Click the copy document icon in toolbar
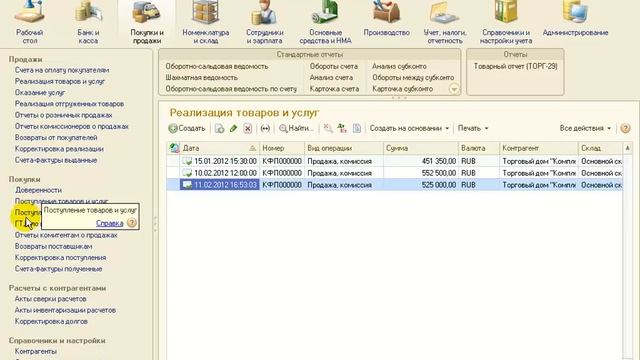The image size is (640, 360). [x=220, y=129]
